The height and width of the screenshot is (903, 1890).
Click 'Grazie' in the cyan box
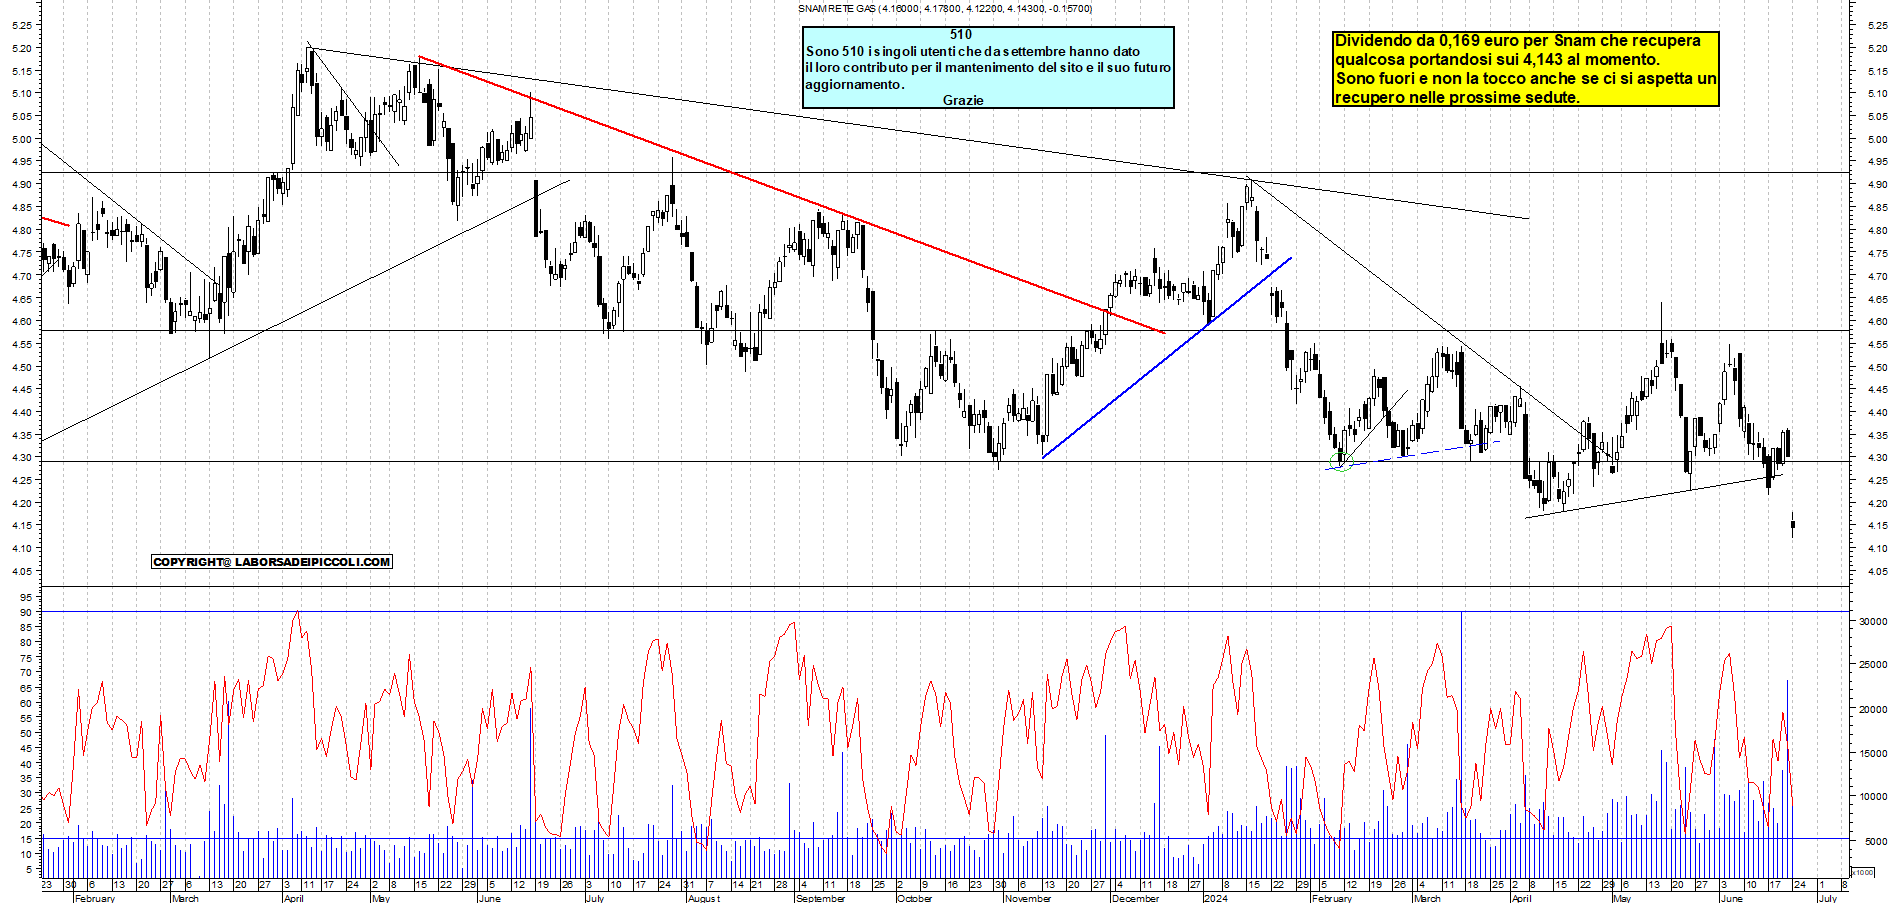(963, 100)
